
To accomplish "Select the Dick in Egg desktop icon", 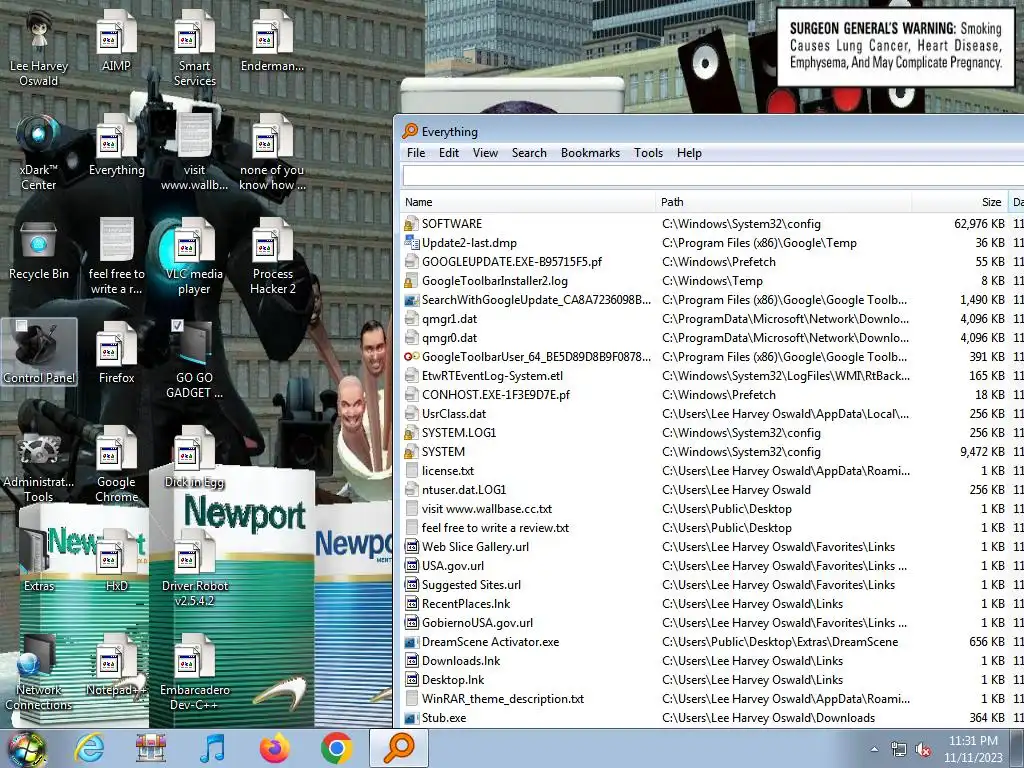I will point(195,457).
